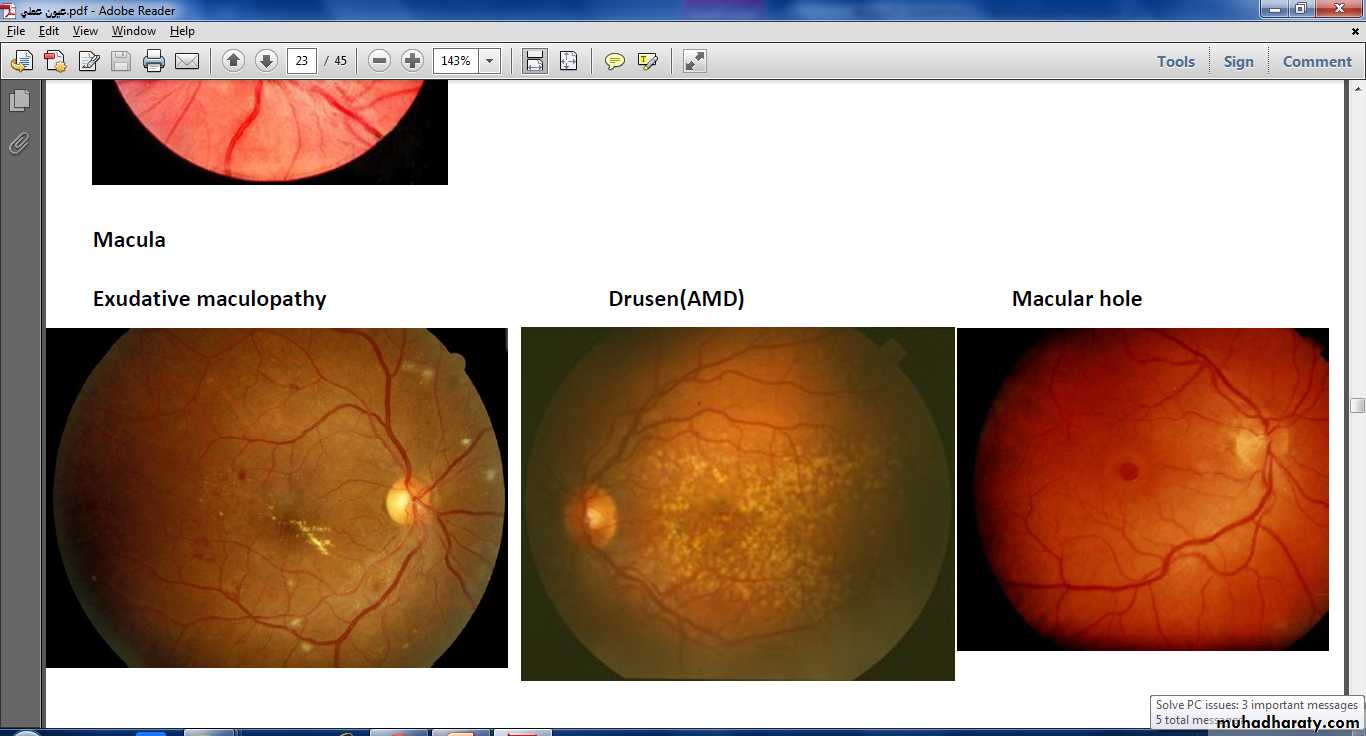Screen dimensions: 1366x736
Task: Open the Window menu
Action: point(133,31)
